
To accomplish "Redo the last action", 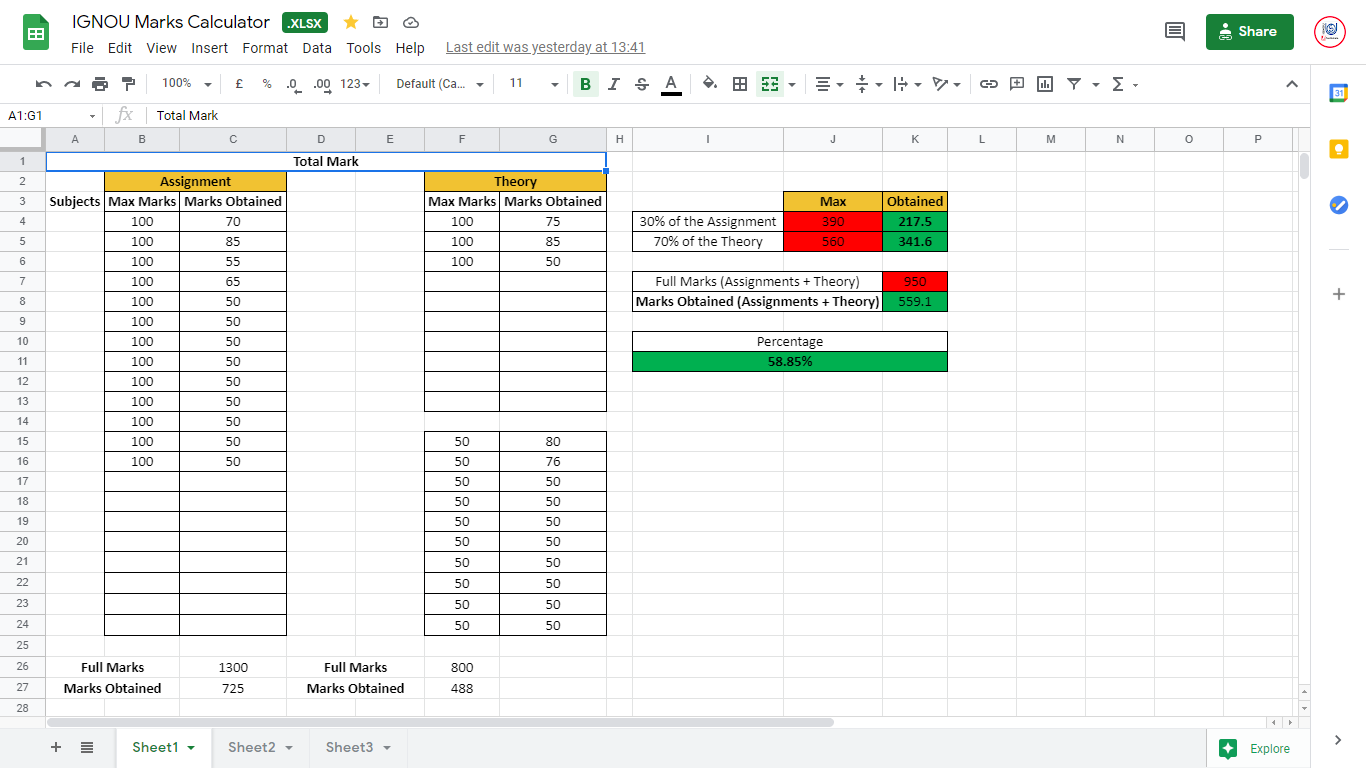I will tap(72, 84).
